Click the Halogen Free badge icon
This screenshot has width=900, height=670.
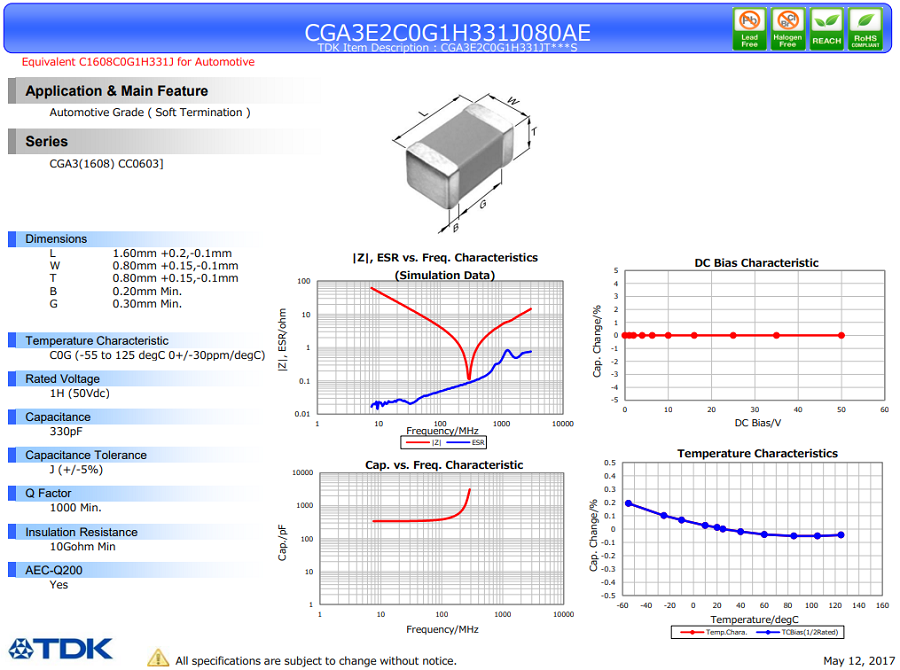788,29
